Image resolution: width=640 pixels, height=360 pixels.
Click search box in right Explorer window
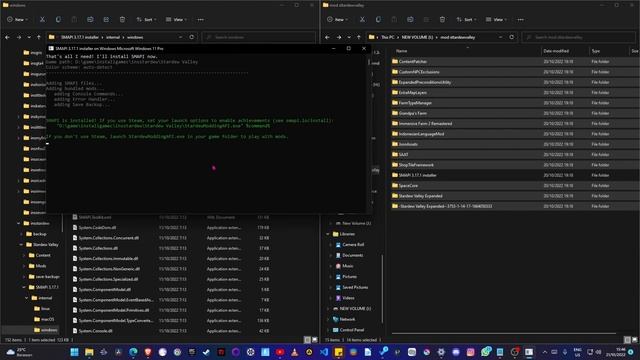point(579,37)
